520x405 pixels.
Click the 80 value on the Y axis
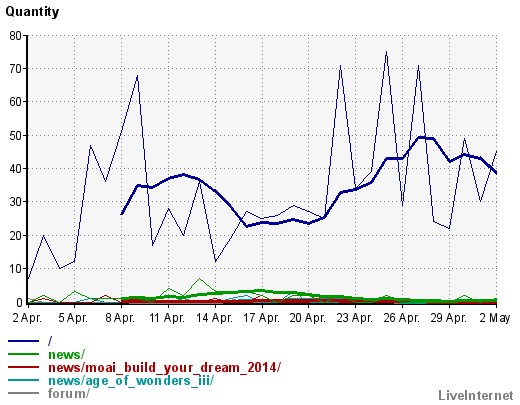(x=15, y=36)
